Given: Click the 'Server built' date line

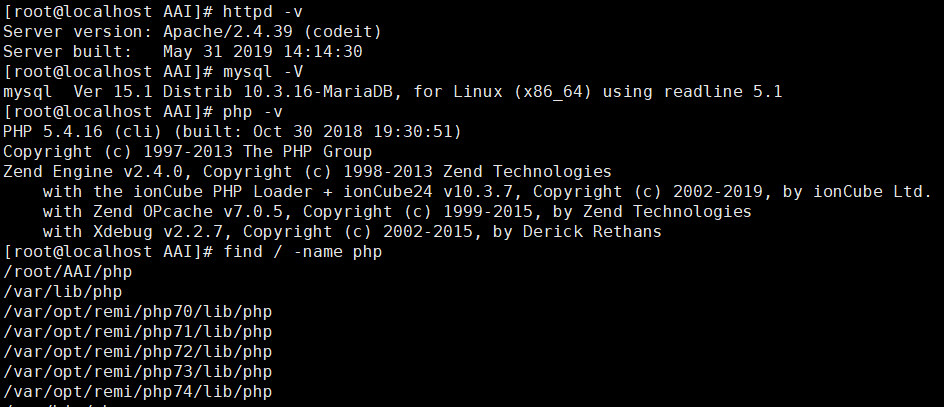Looking at the screenshot, I should 182,52.
